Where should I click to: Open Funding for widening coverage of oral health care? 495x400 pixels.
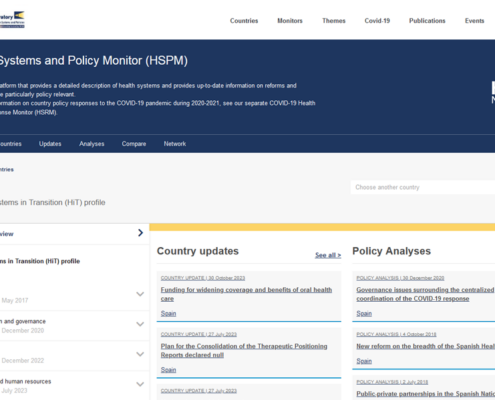(x=246, y=294)
